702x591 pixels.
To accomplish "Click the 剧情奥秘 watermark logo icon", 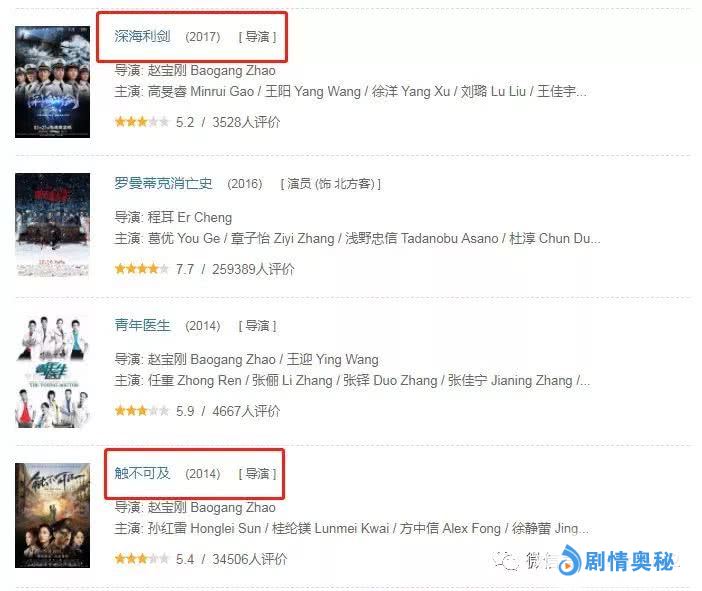I will [x=569, y=560].
